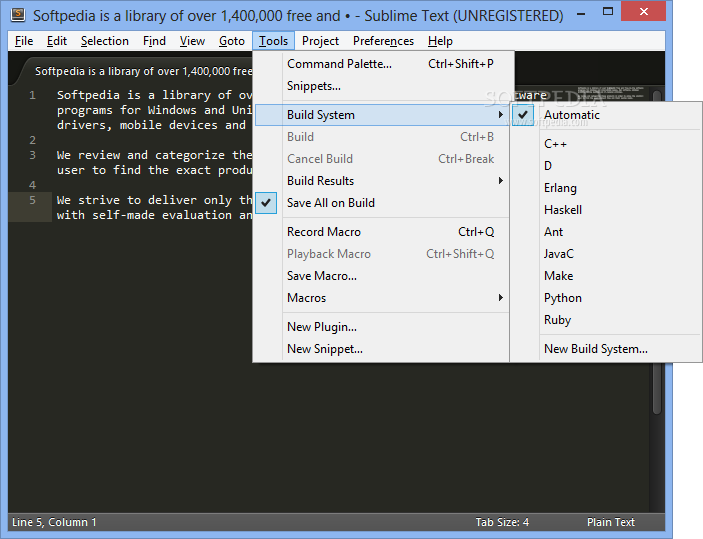The width and height of the screenshot is (703, 539).
Task: Open the Selection menu
Action: [104, 41]
